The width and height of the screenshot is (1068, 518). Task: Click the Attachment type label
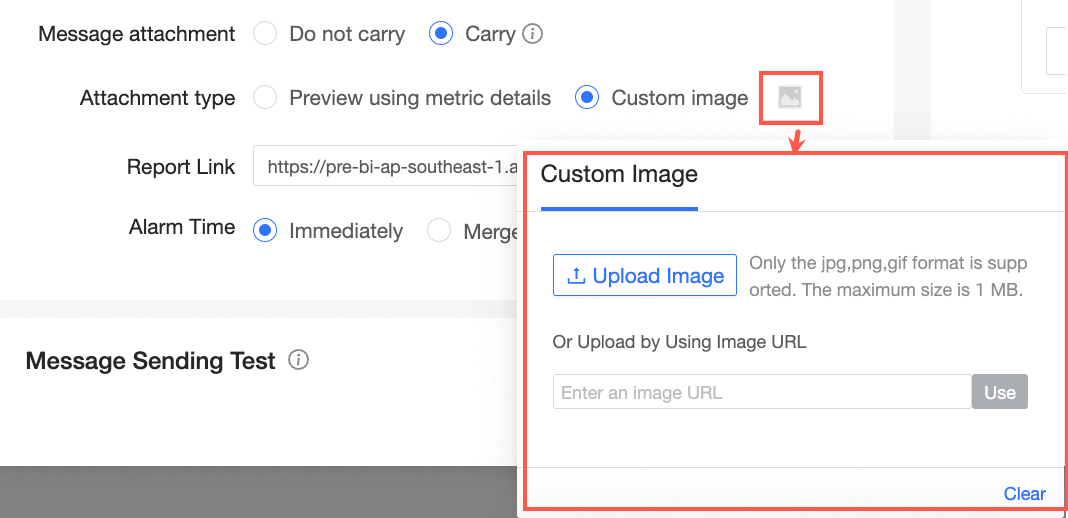pos(157,98)
